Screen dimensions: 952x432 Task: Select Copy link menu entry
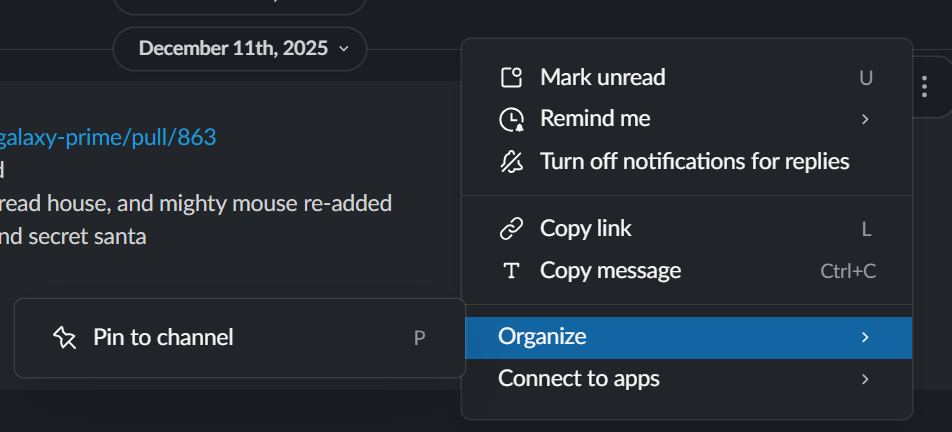[x=585, y=229]
